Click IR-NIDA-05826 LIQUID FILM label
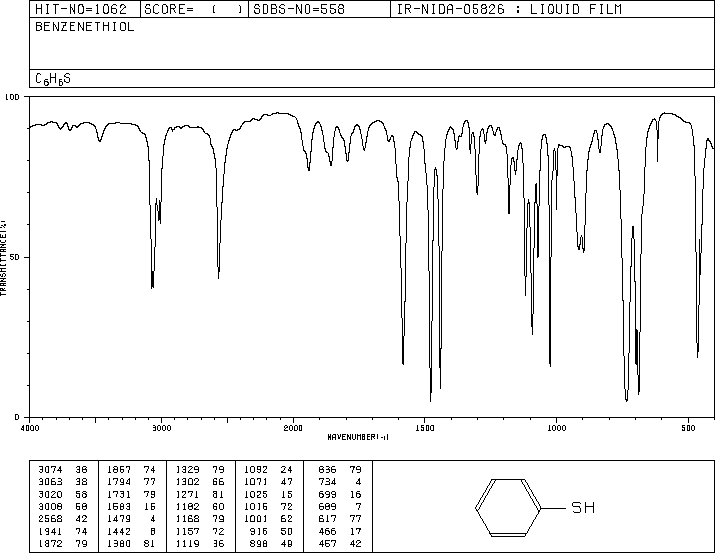 (x=509, y=10)
